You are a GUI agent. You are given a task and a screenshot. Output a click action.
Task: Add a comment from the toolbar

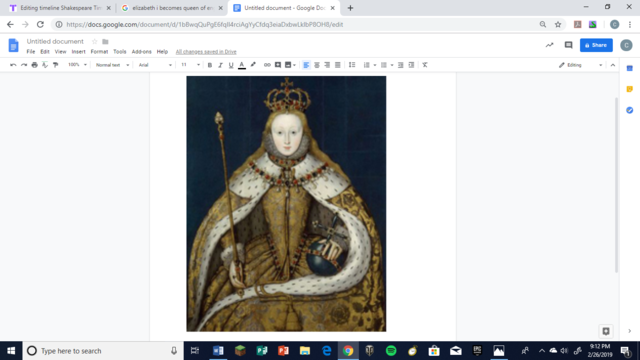click(x=278, y=65)
